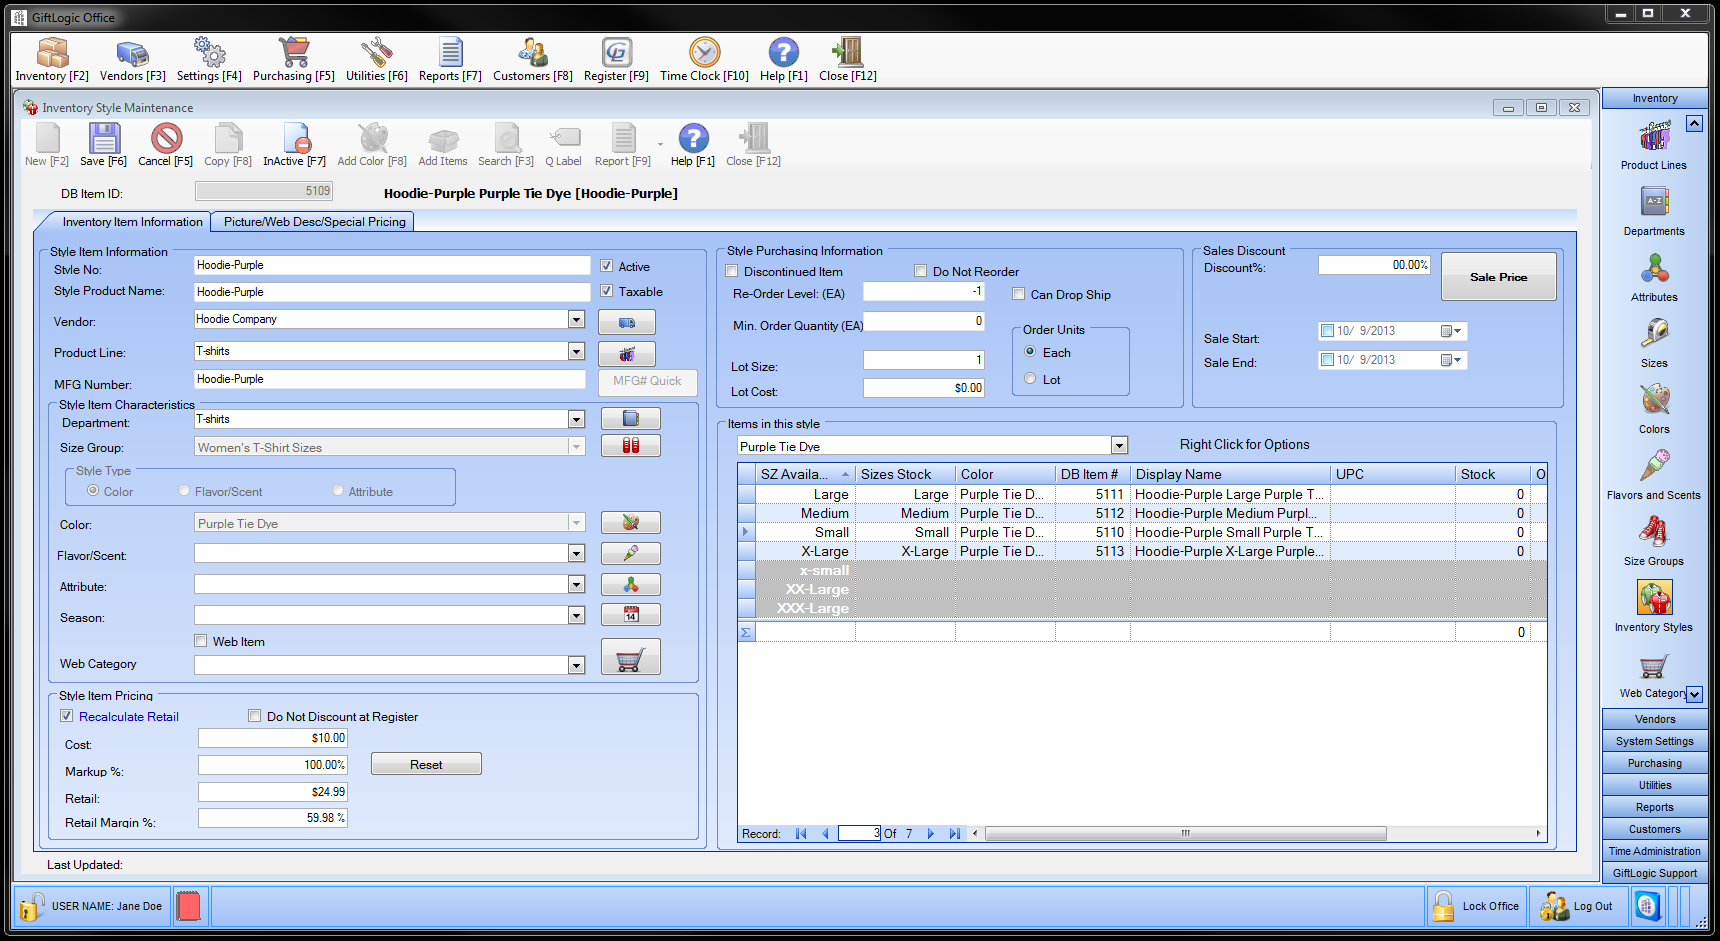This screenshot has height=941, width=1720.
Task: Open Sizes in sidebar
Action: click(x=1653, y=343)
